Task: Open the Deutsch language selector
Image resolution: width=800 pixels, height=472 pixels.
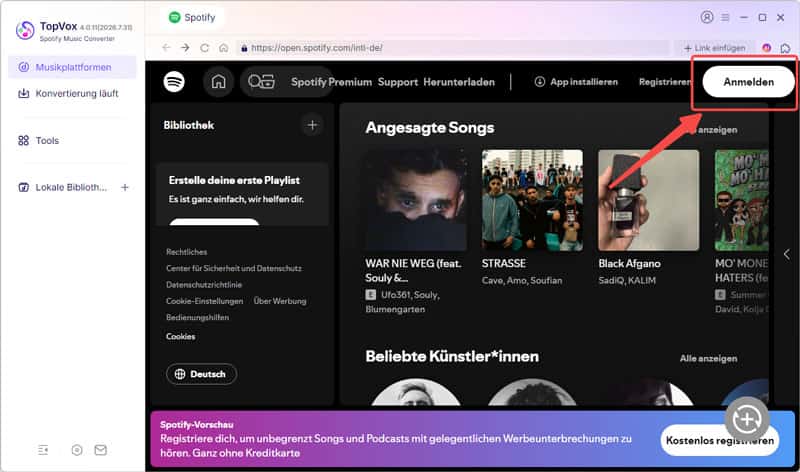Action: (202, 374)
